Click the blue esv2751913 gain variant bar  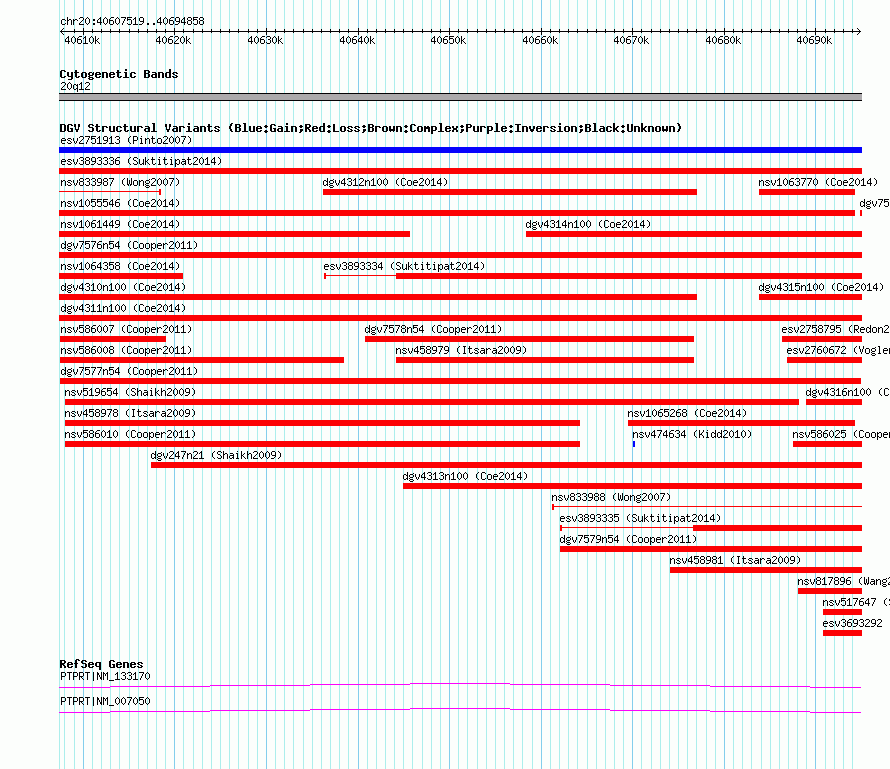click(460, 150)
